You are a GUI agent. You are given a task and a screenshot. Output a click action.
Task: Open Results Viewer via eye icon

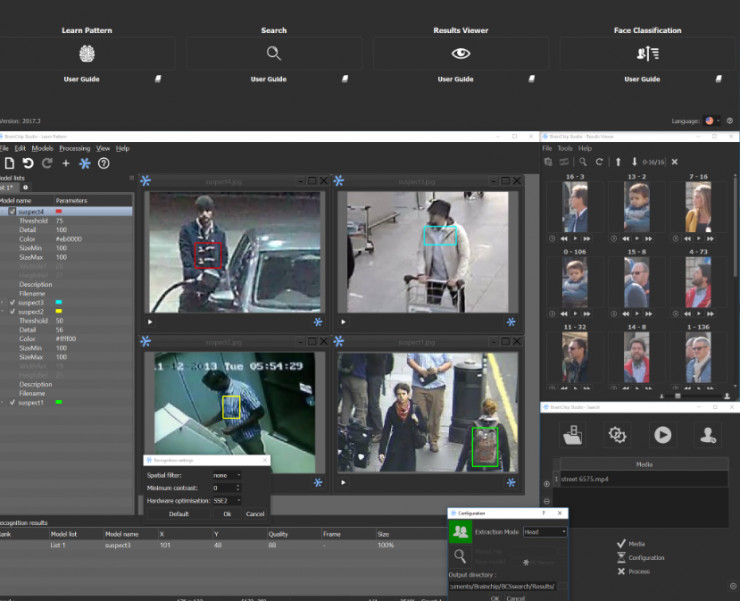pos(460,54)
